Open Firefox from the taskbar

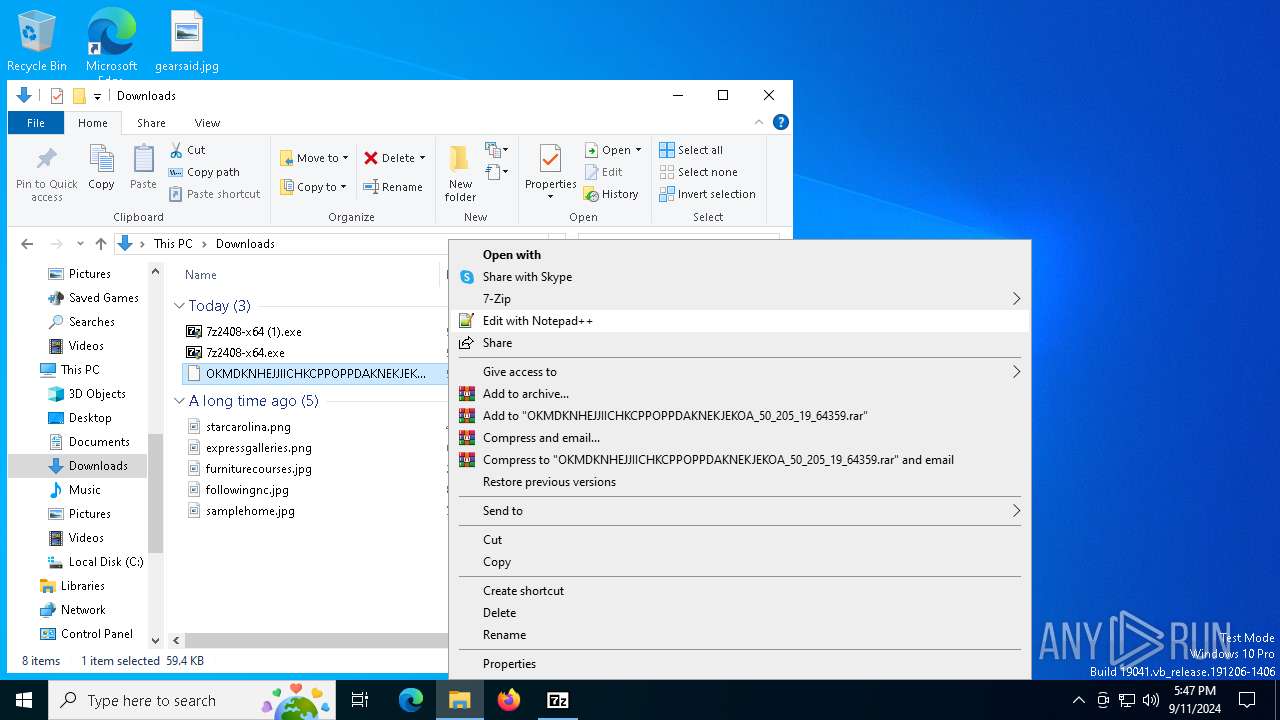pyautogui.click(x=509, y=700)
